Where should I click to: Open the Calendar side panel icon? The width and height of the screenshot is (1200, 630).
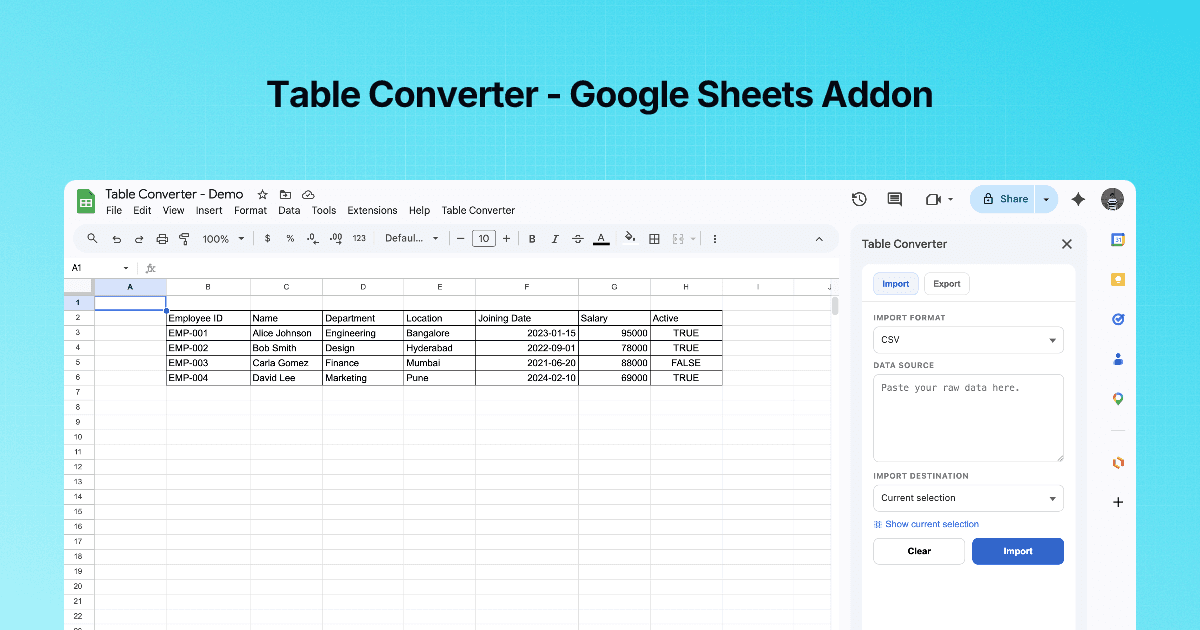1118,240
